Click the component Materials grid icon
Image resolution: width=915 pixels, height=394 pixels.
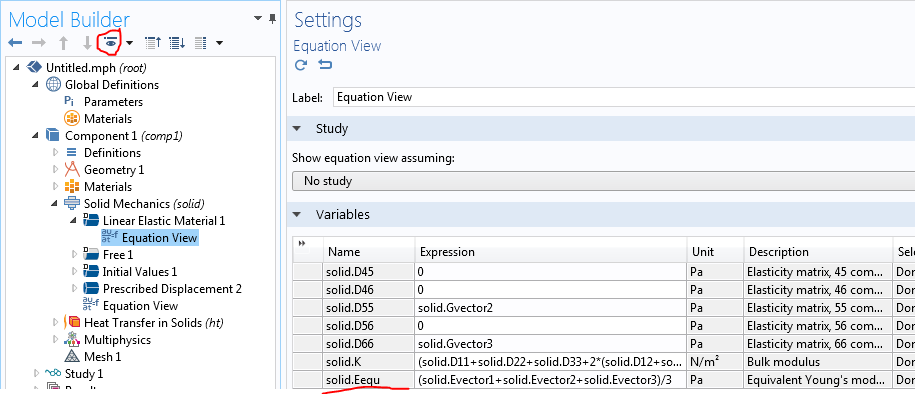point(71,186)
